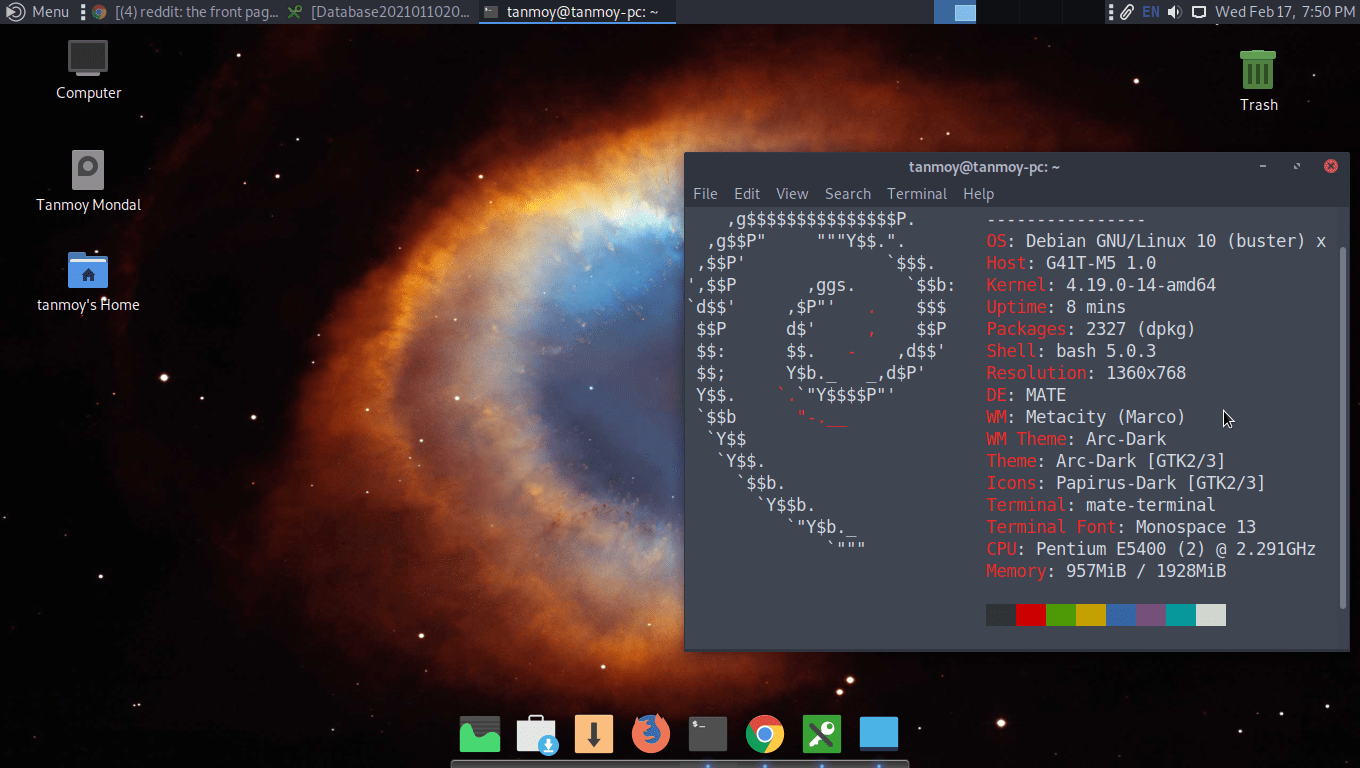The height and width of the screenshot is (768, 1360).
Task: Switch keyboard layout via EN indicator
Action: [1151, 12]
